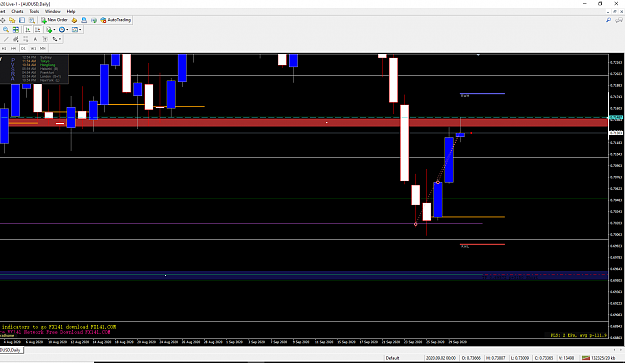Select the text label tool
Viewport: 625px width, 363px height.
[x=45, y=39]
